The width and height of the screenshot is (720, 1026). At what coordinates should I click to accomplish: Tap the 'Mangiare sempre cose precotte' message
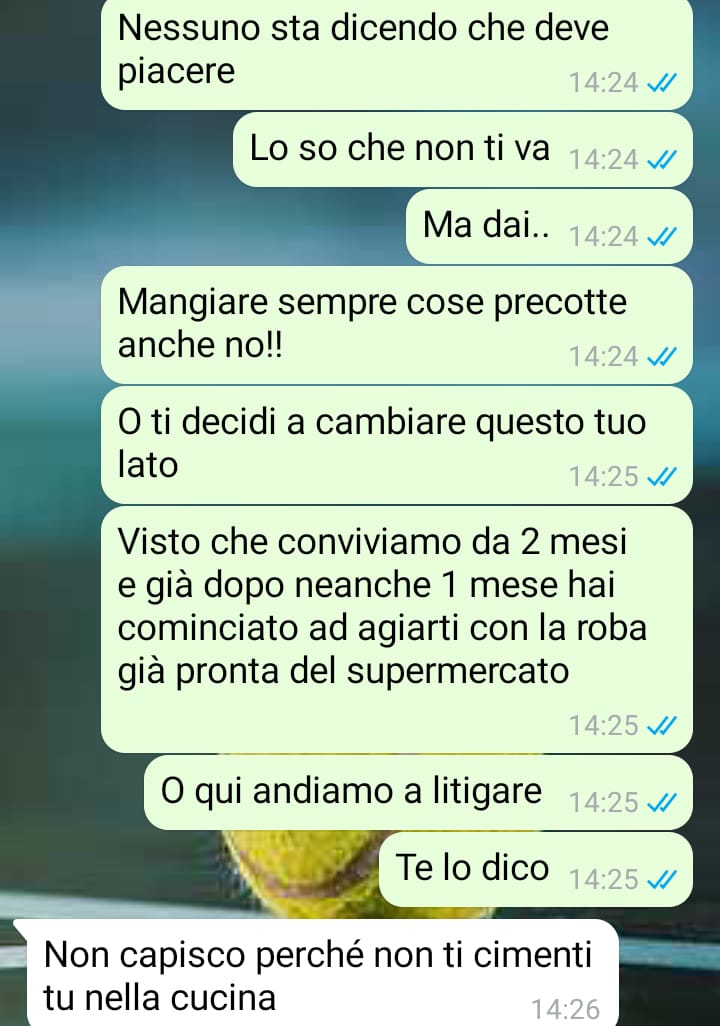(x=397, y=325)
